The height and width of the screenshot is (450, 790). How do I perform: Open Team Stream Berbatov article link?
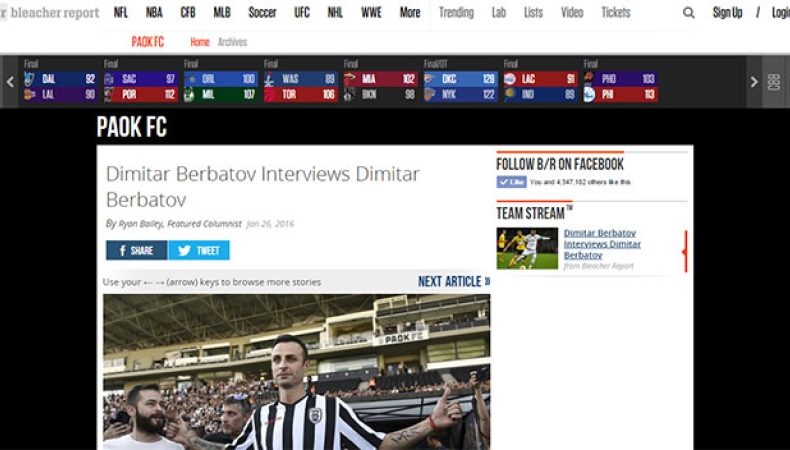(x=602, y=244)
